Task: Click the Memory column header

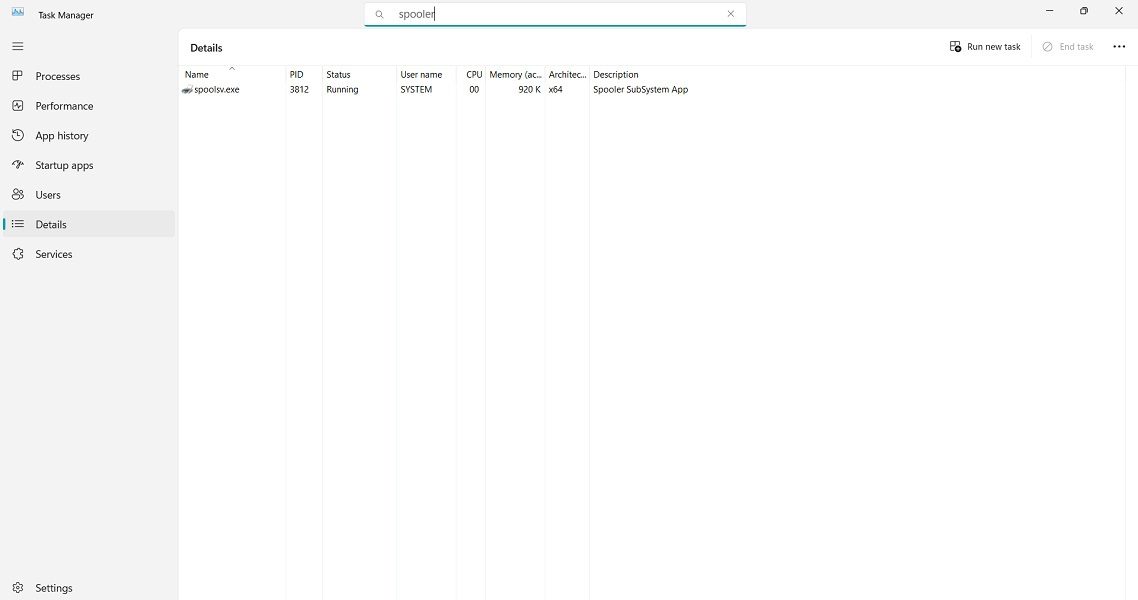Action: pyautogui.click(x=515, y=74)
